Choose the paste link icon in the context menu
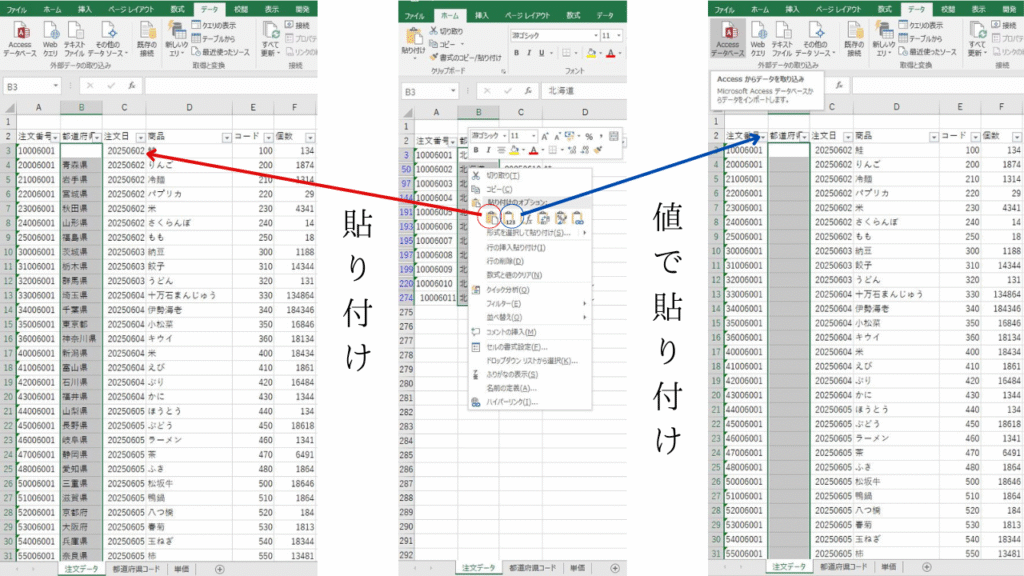The height and width of the screenshot is (576, 1024). point(577,218)
